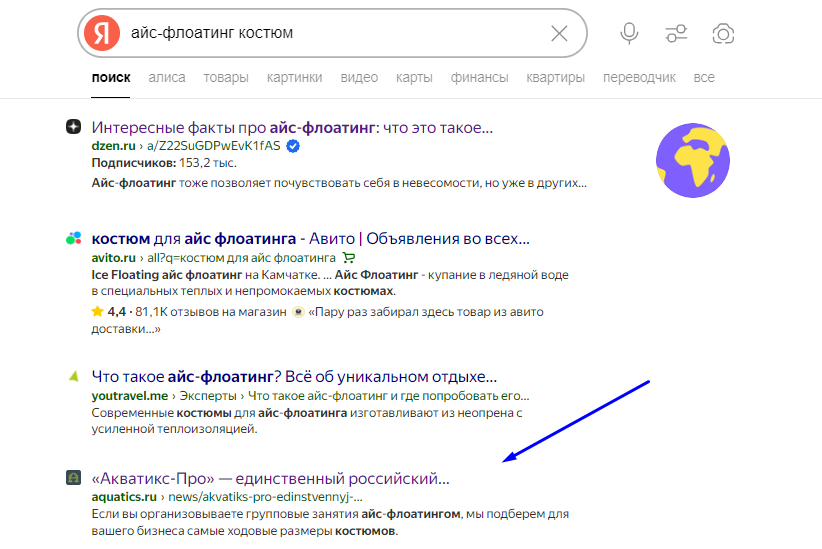Click the Avito favicon beside second result
822x549 pixels.
73,238
